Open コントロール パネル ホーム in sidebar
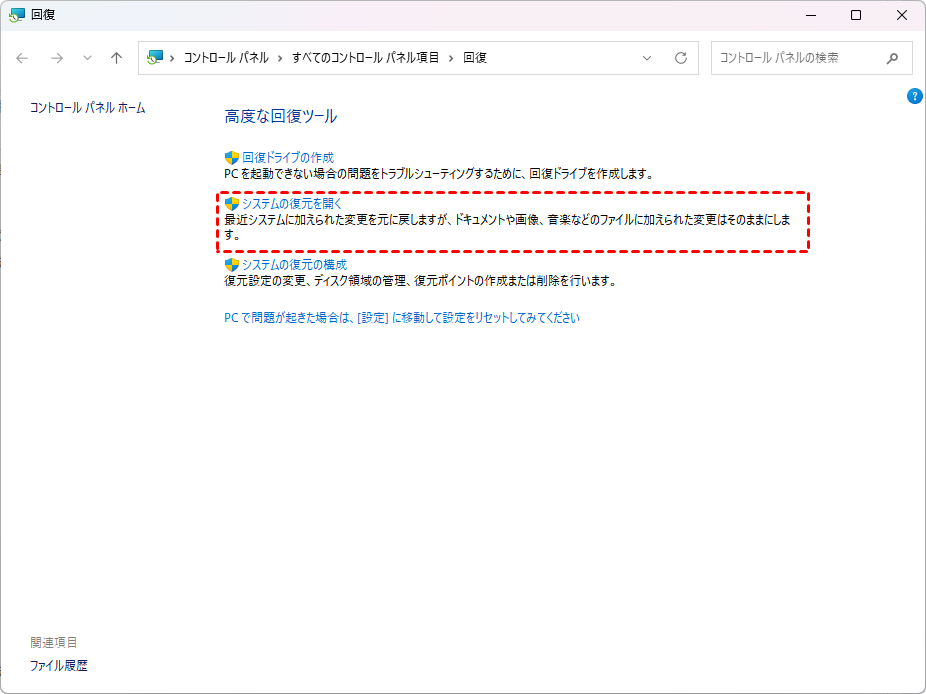The width and height of the screenshot is (926, 694). [x=87, y=107]
